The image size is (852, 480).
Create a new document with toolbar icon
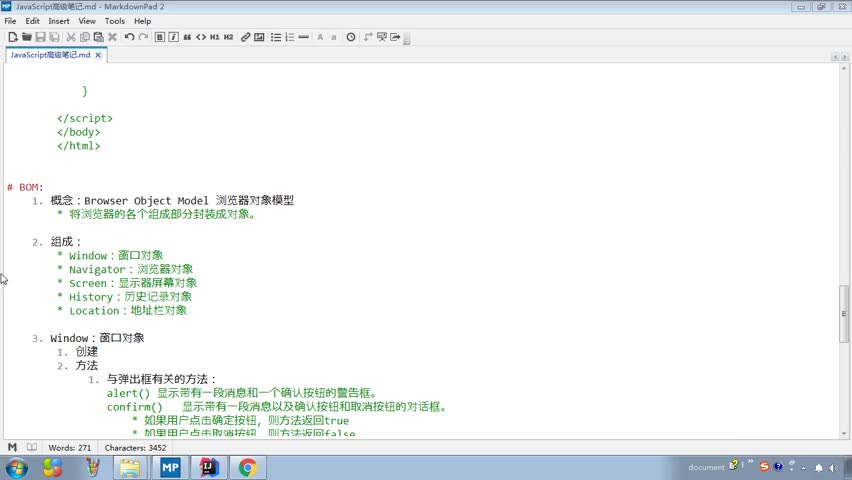pyautogui.click(x=12, y=37)
